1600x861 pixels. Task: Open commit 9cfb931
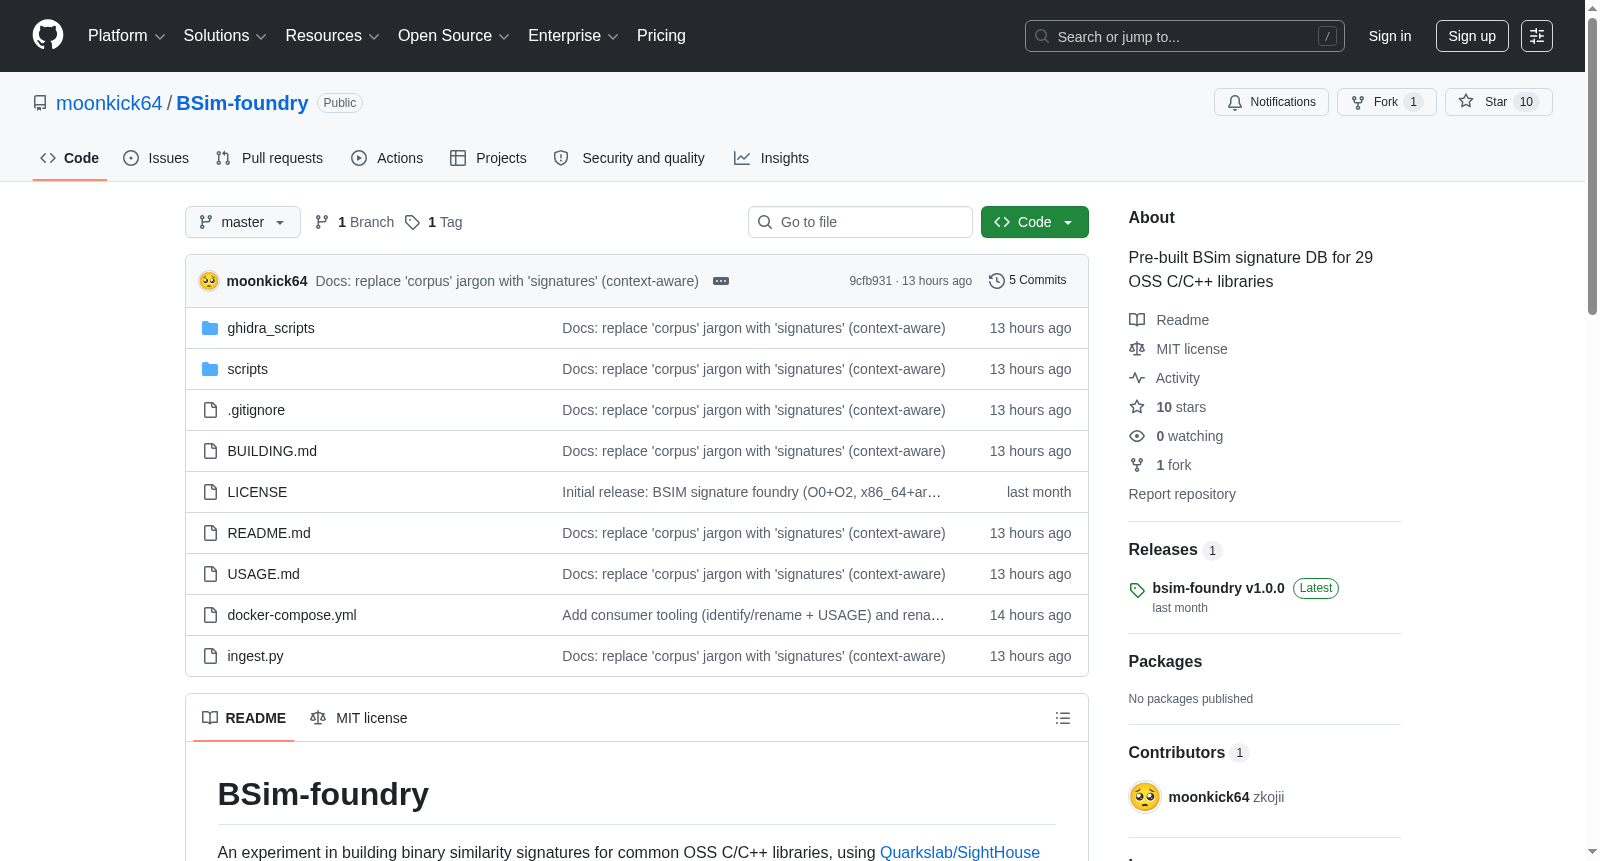click(870, 281)
